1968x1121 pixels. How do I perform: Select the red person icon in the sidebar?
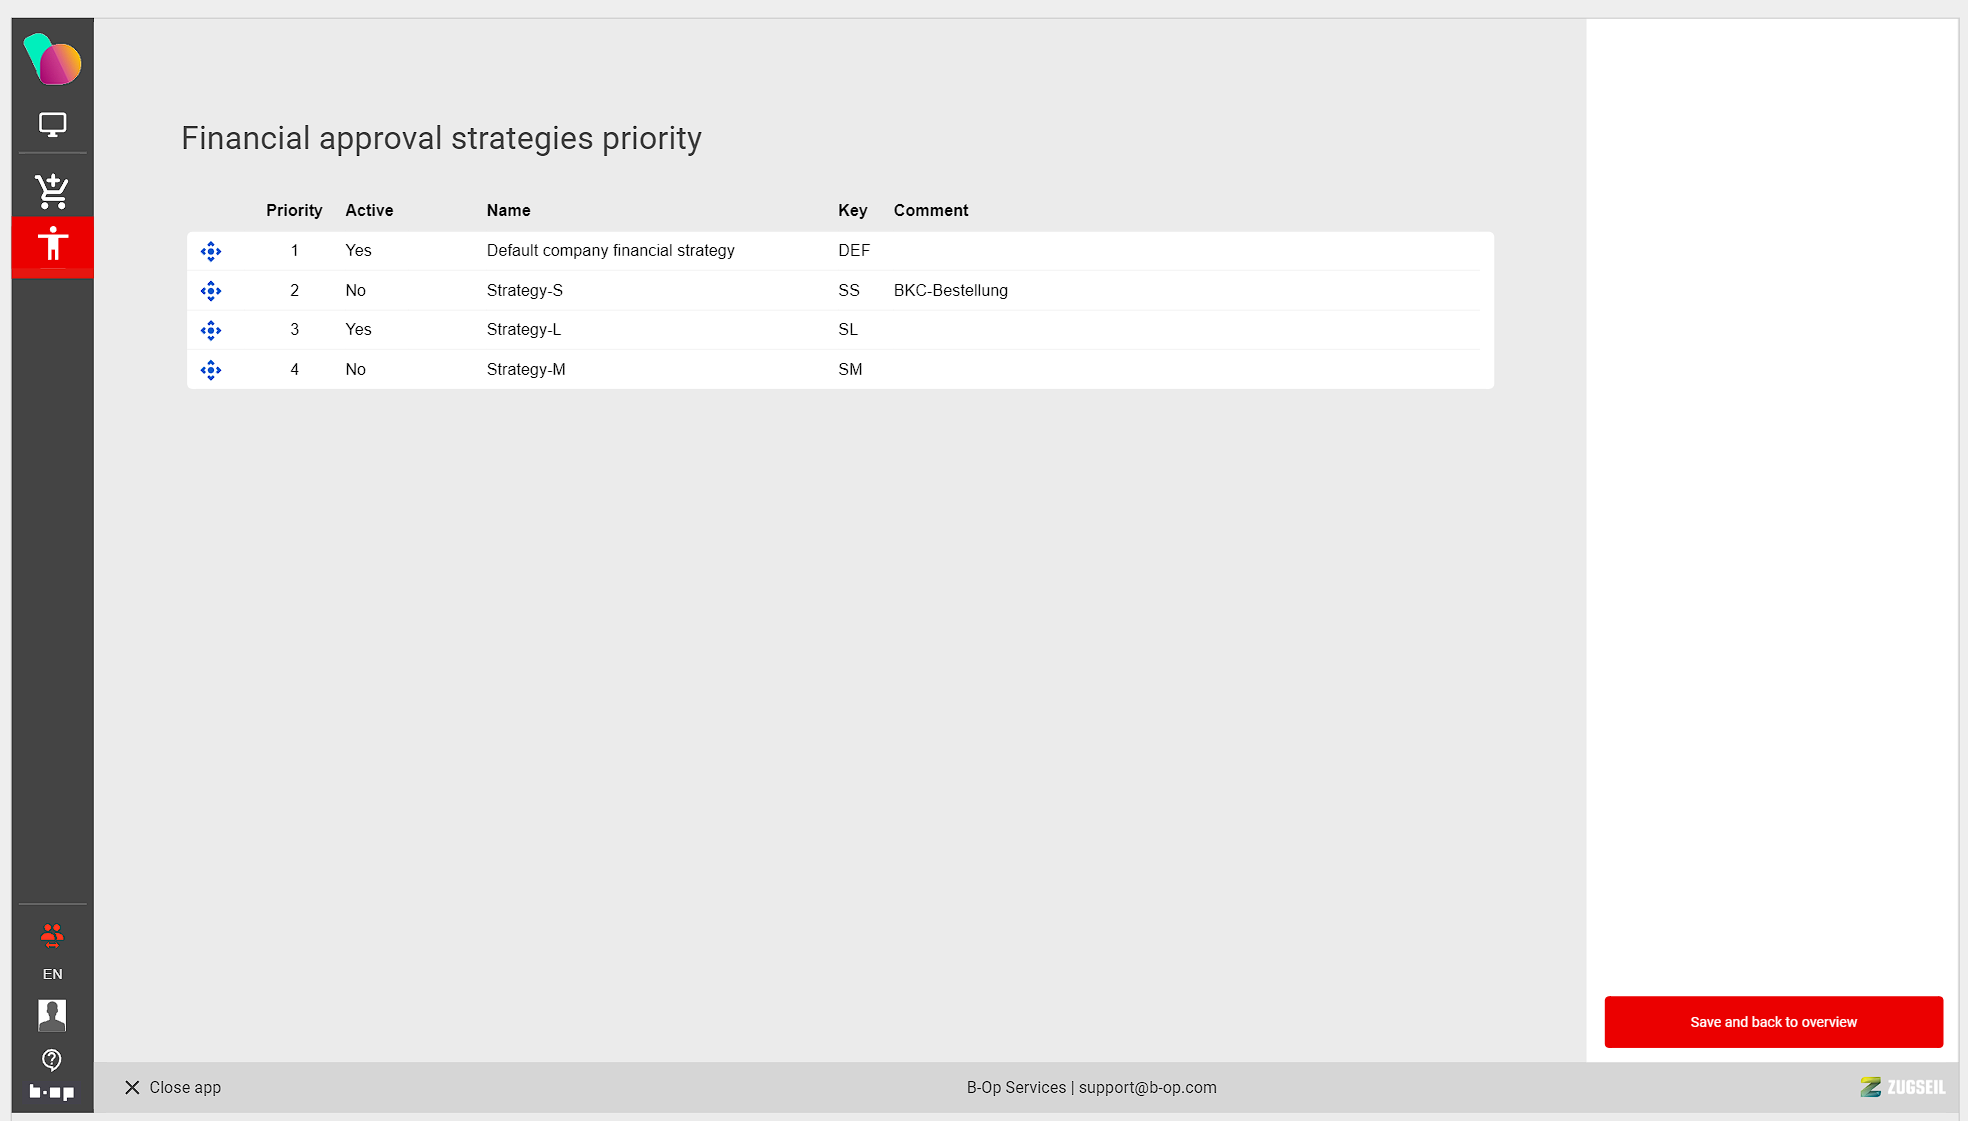tap(52, 244)
